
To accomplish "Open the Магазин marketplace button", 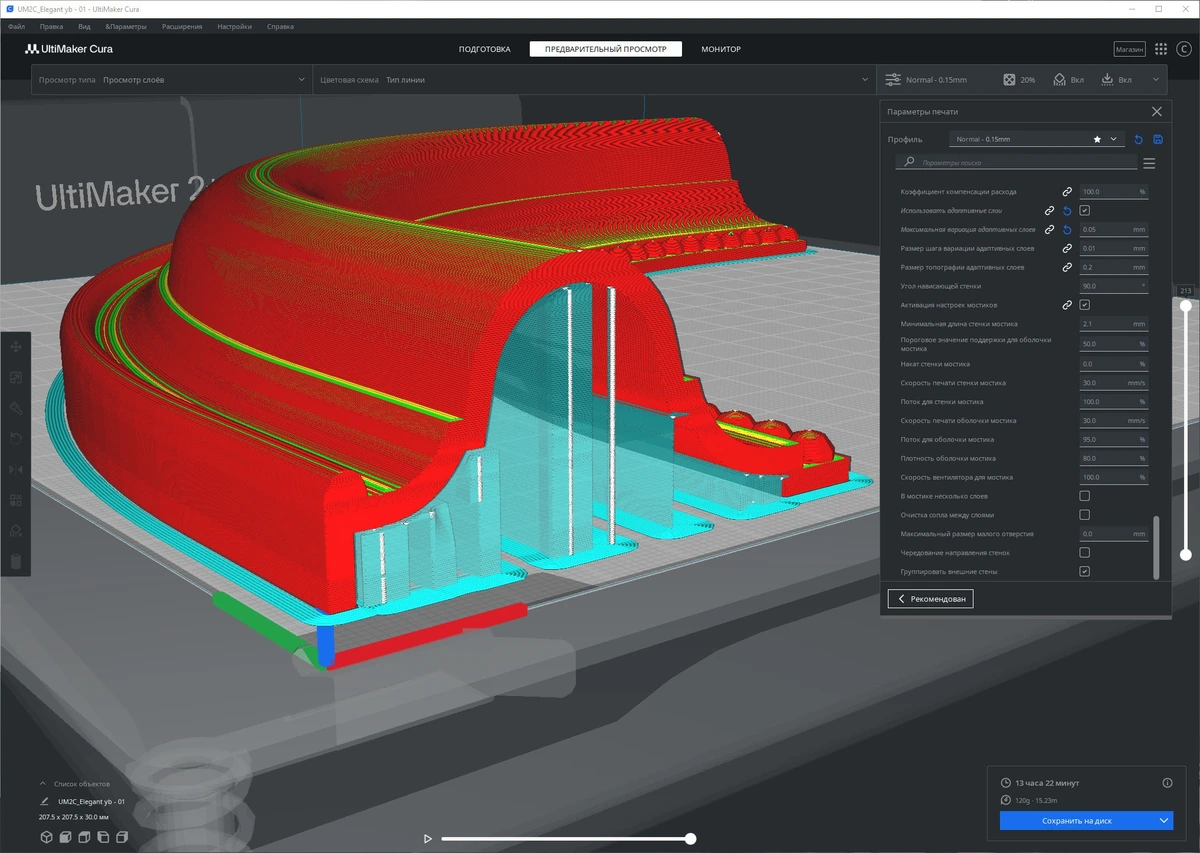I will pyautogui.click(x=1129, y=49).
